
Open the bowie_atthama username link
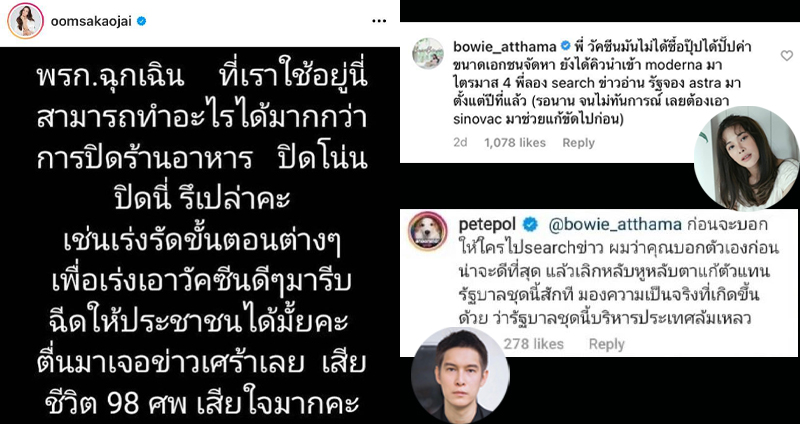(x=505, y=46)
